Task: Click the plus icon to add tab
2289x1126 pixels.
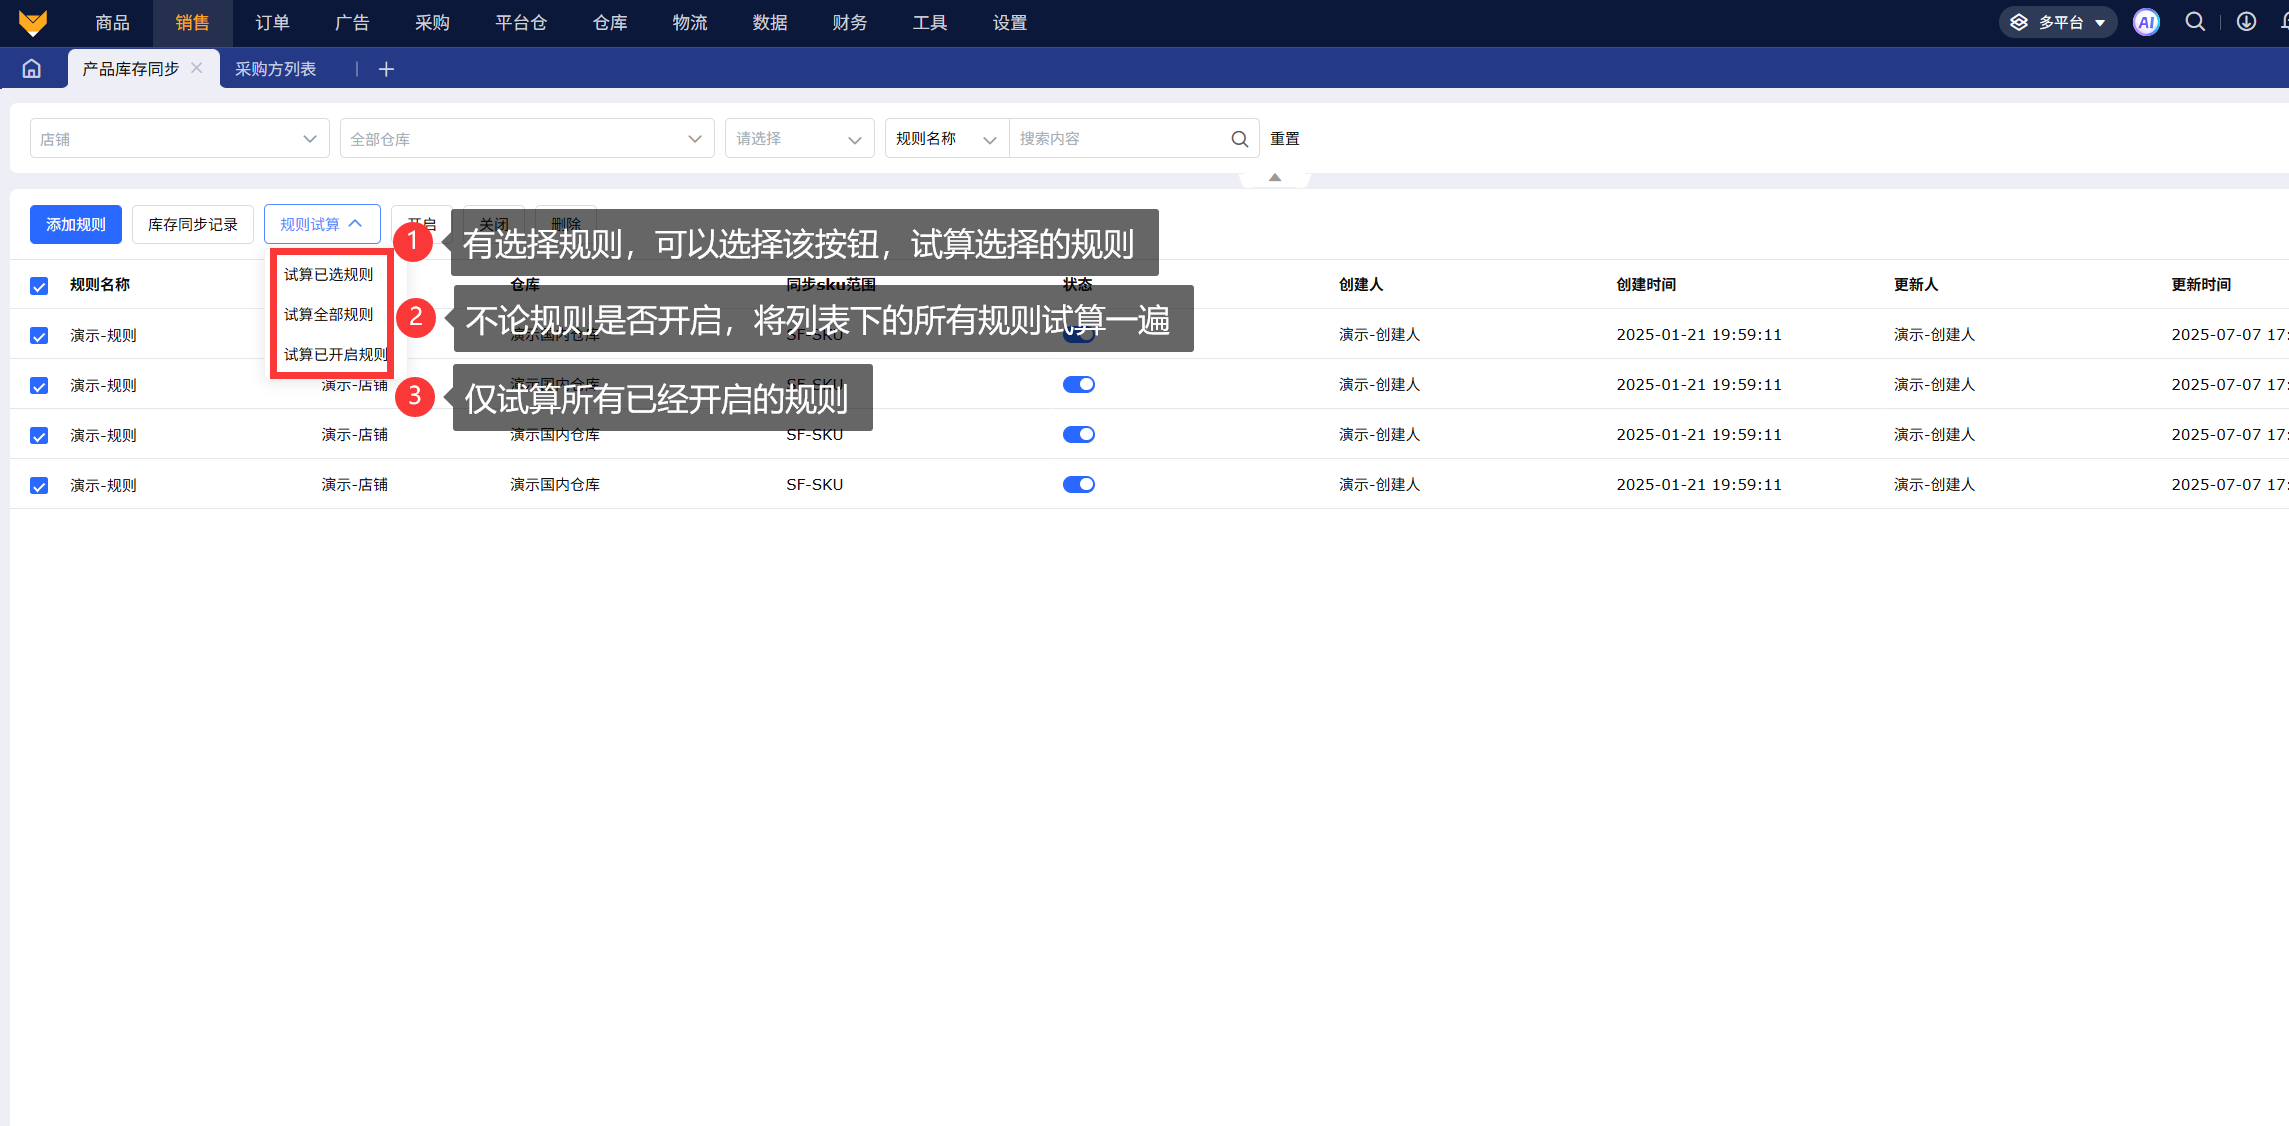Action: coord(386,69)
